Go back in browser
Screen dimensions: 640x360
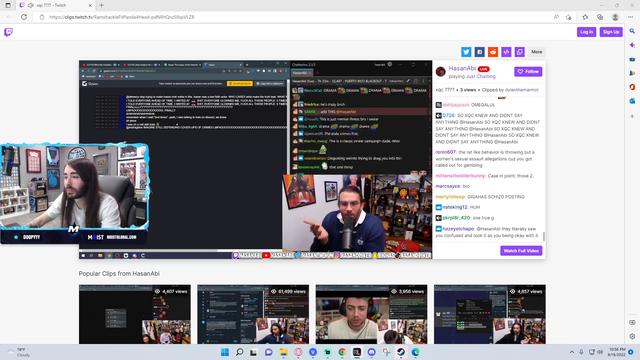pos(9,17)
